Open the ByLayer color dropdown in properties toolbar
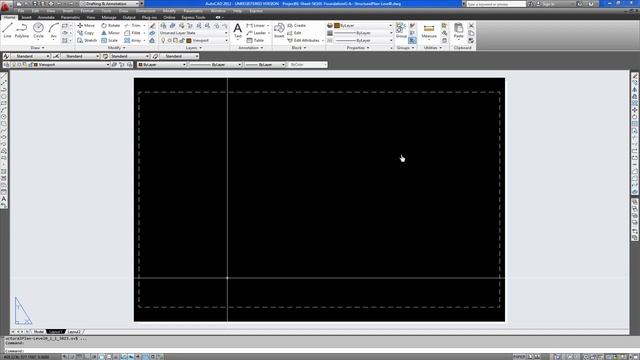Image resolution: width=640 pixels, height=360 pixels. pyautogui.click(x=162, y=64)
